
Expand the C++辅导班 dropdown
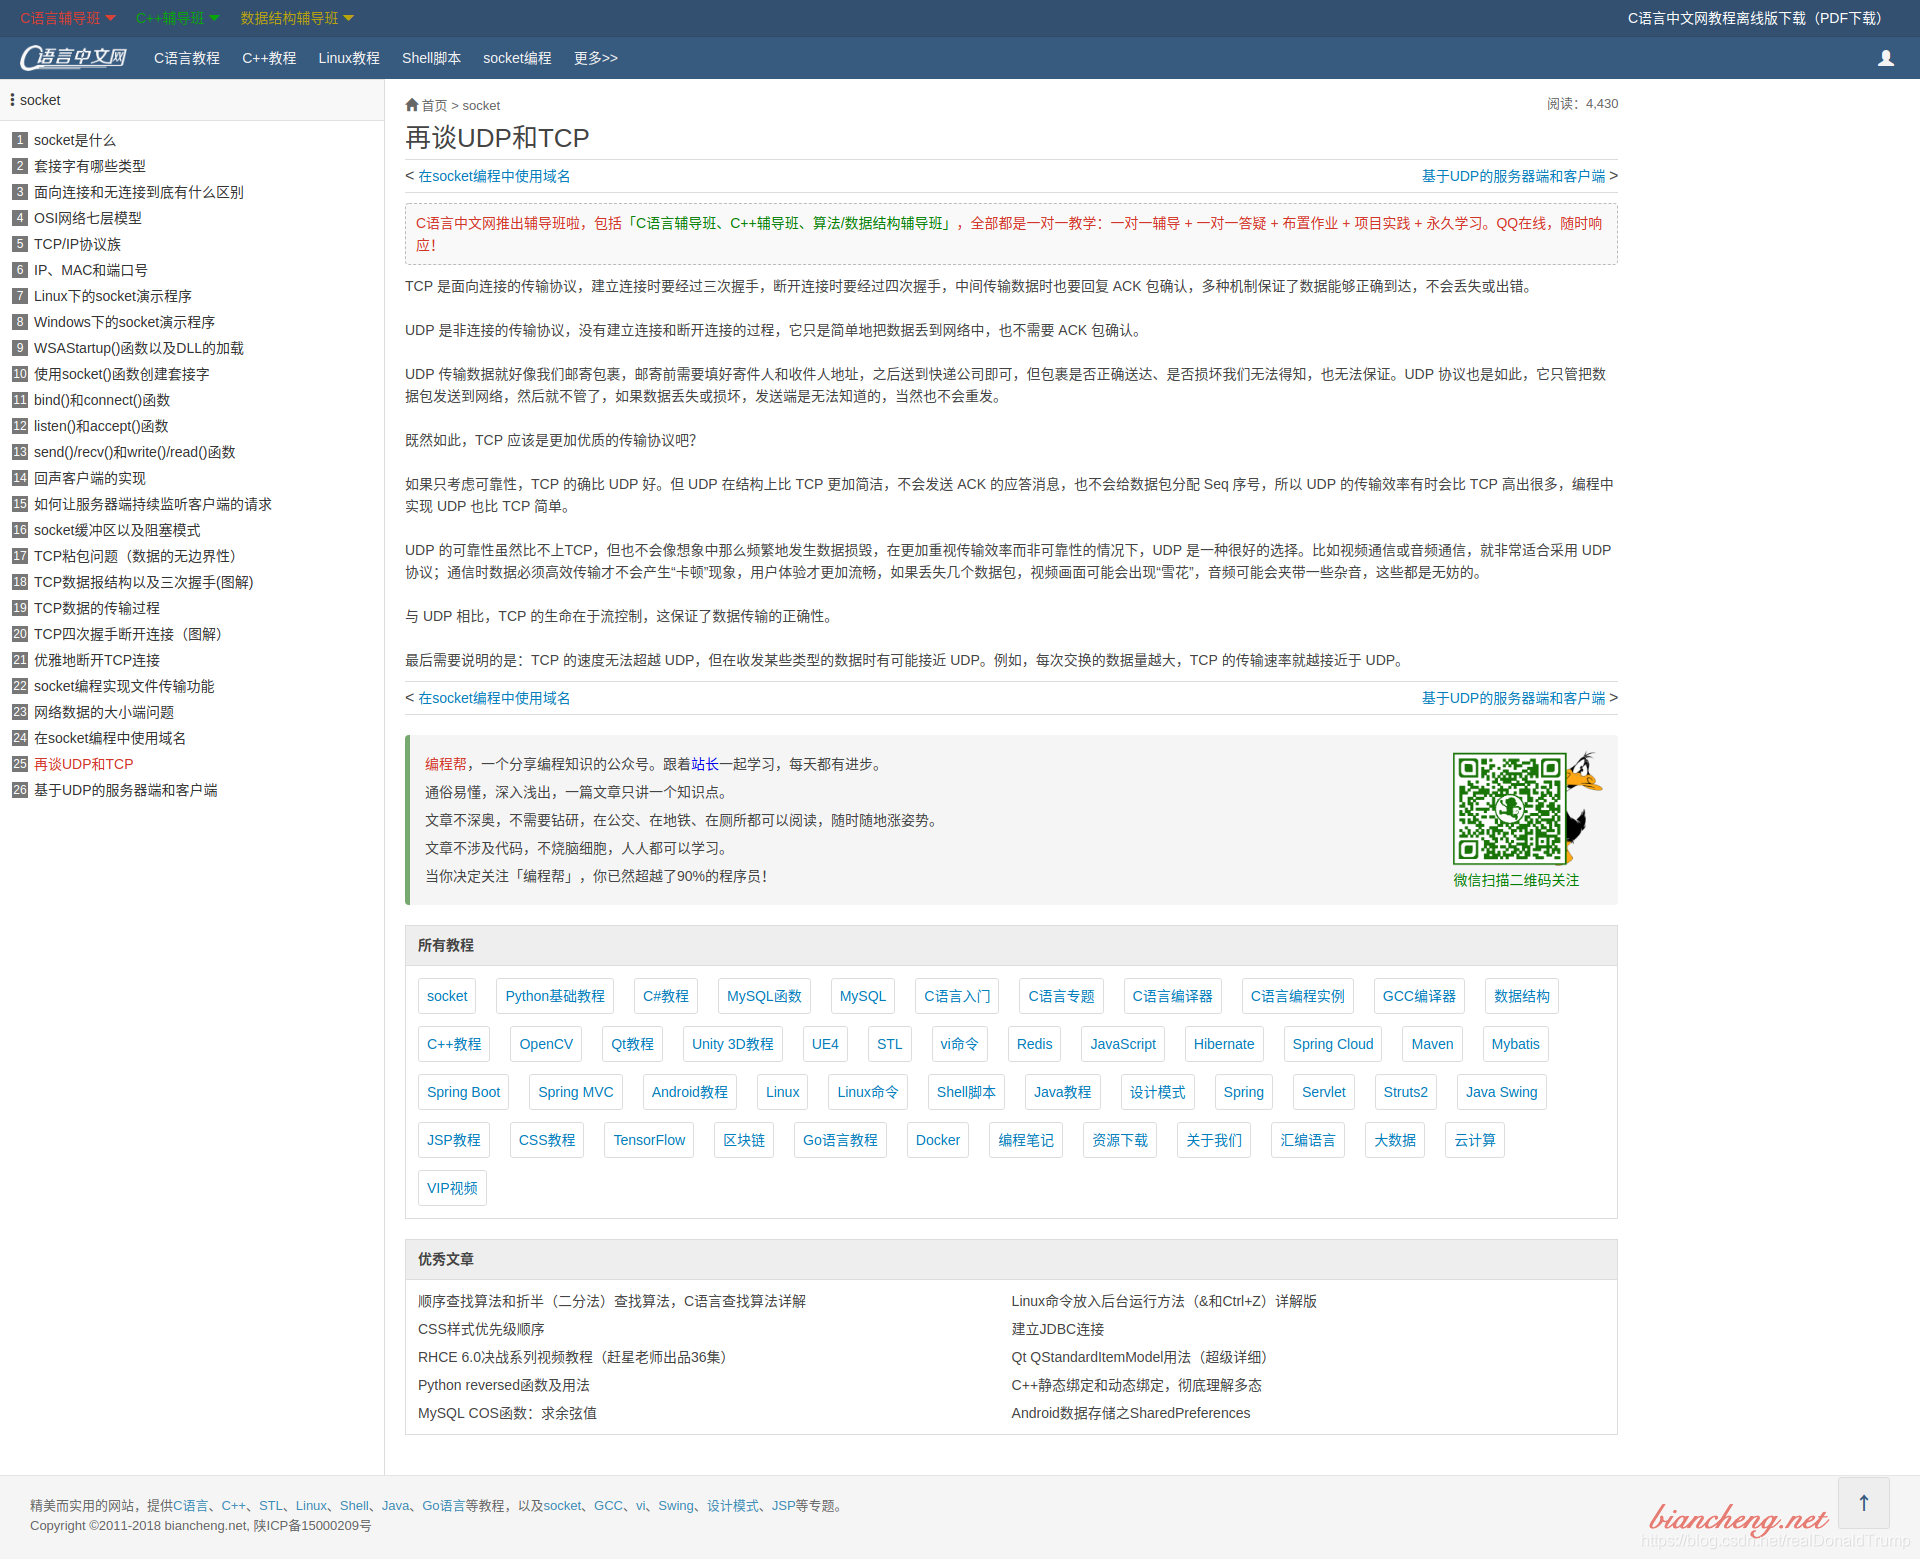click(x=178, y=18)
